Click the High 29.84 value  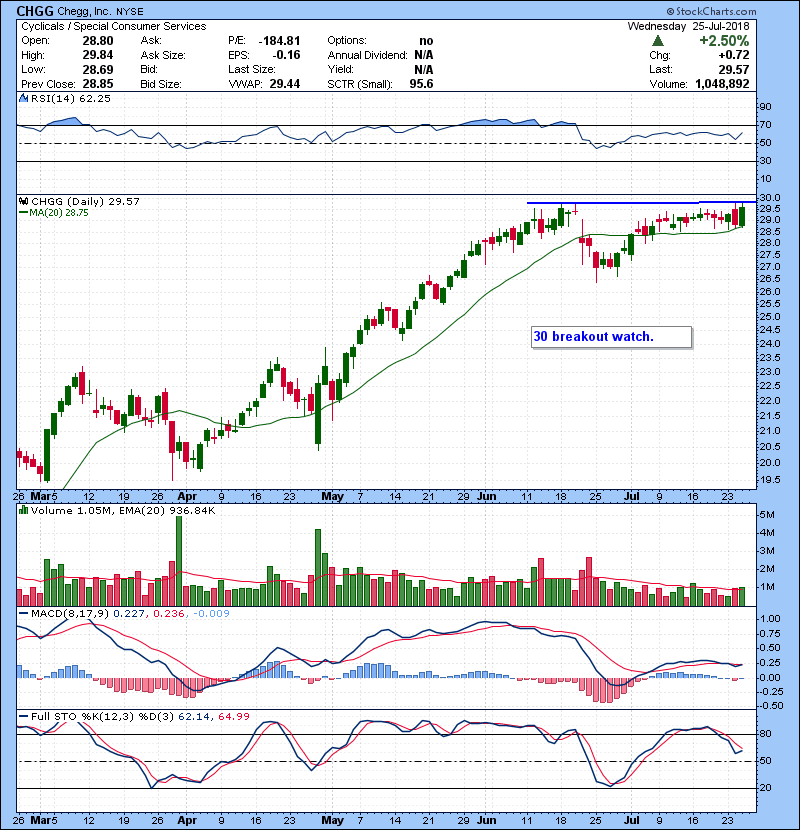98,55
